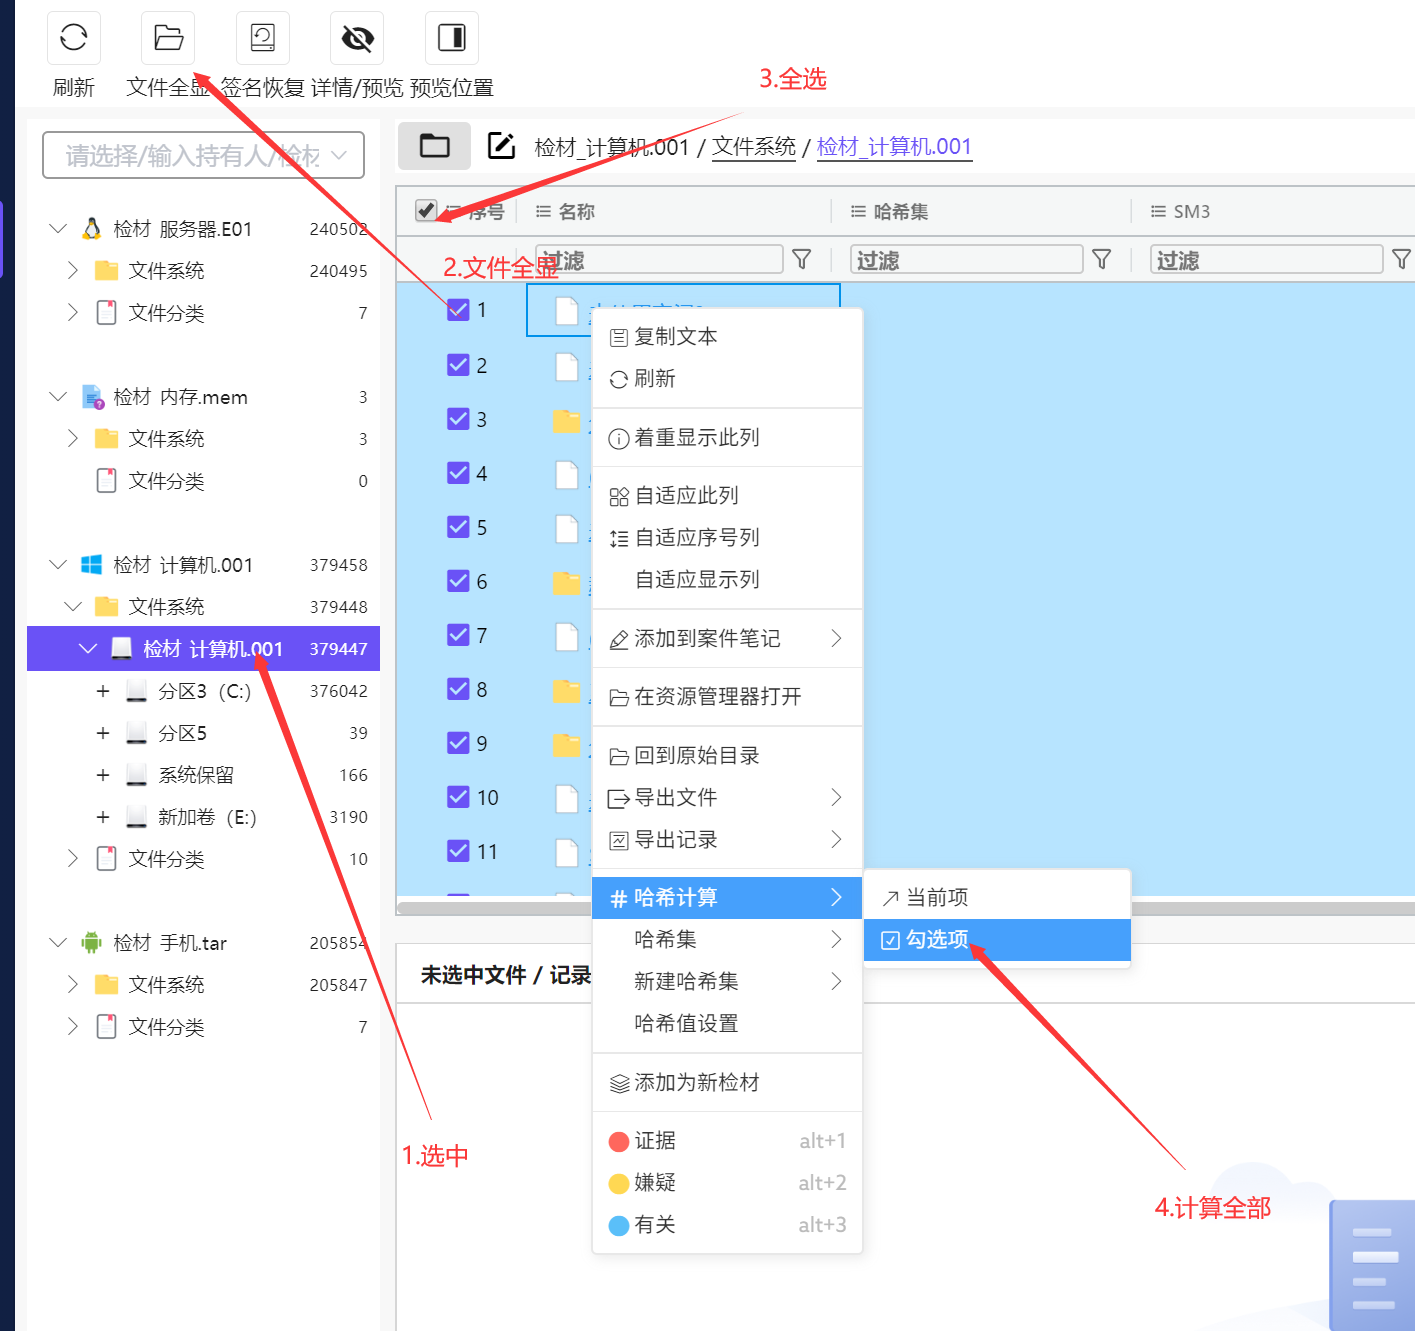
Task: Select the highlighted 检材 计算机.001 tree row
Action: (203, 649)
